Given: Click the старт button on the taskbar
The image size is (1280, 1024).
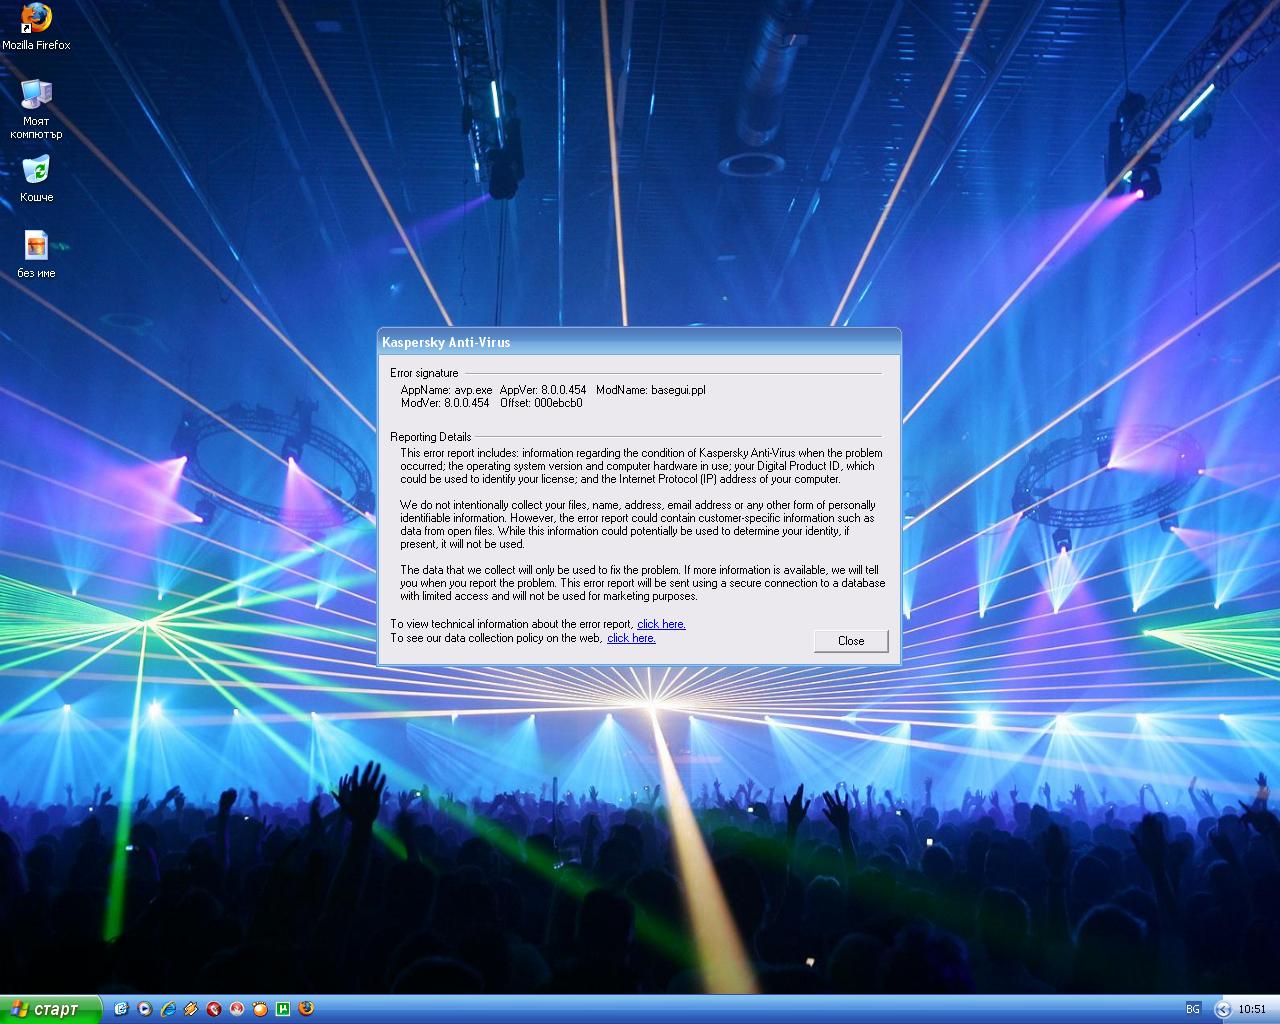Looking at the screenshot, I should (50, 1009).
